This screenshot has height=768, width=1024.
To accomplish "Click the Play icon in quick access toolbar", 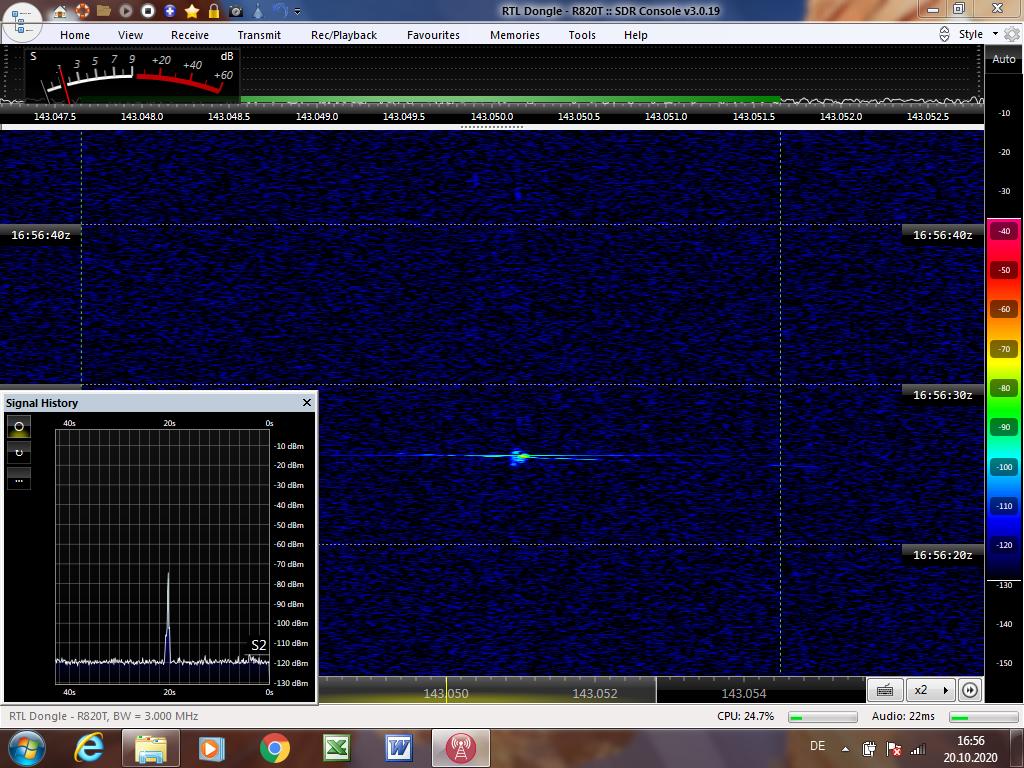I will 126,10.
